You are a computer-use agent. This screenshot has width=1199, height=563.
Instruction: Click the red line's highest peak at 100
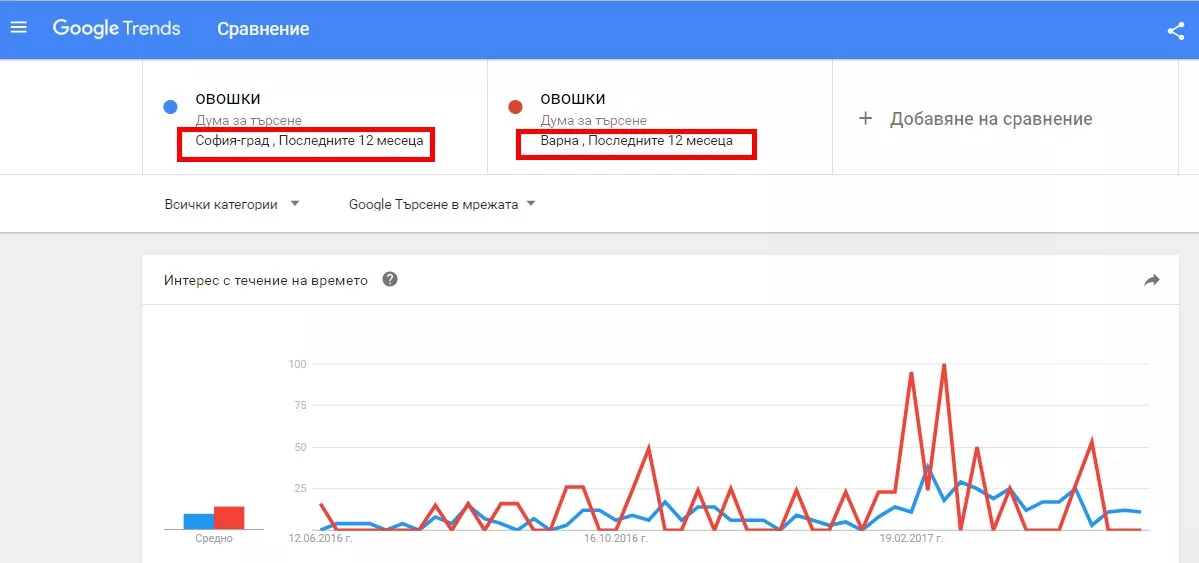pyautogui.click(x=943, y=366)
